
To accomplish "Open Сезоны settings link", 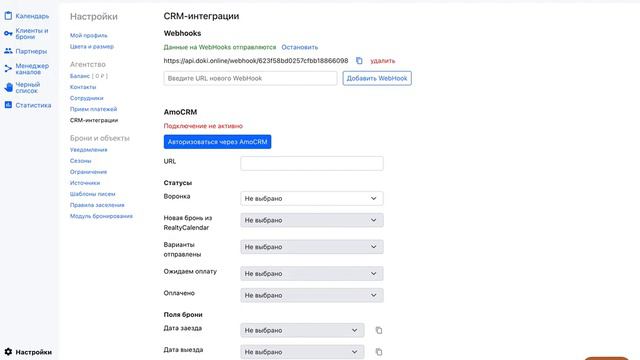I will point(80,161).
